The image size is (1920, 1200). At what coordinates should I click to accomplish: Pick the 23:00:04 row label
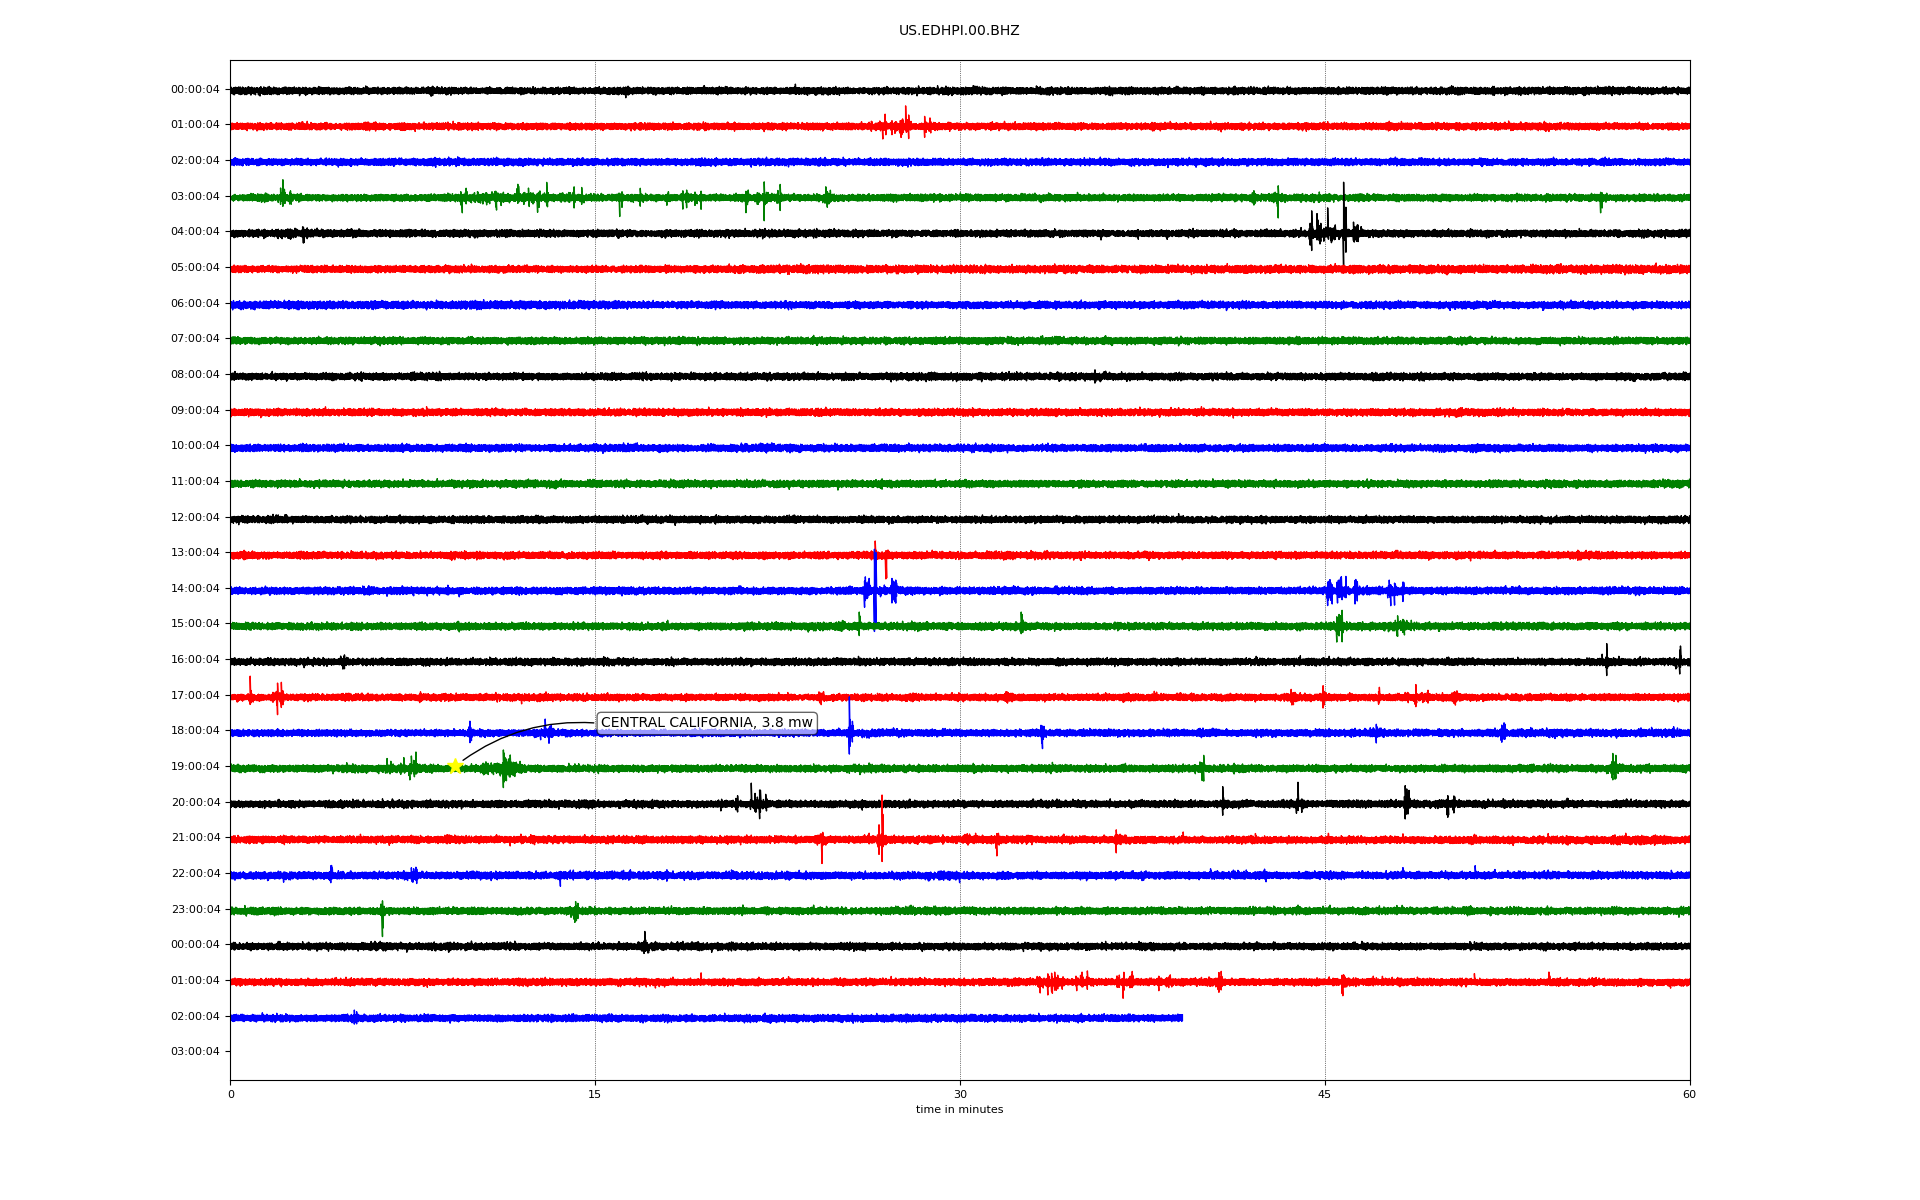pos(195,910)
